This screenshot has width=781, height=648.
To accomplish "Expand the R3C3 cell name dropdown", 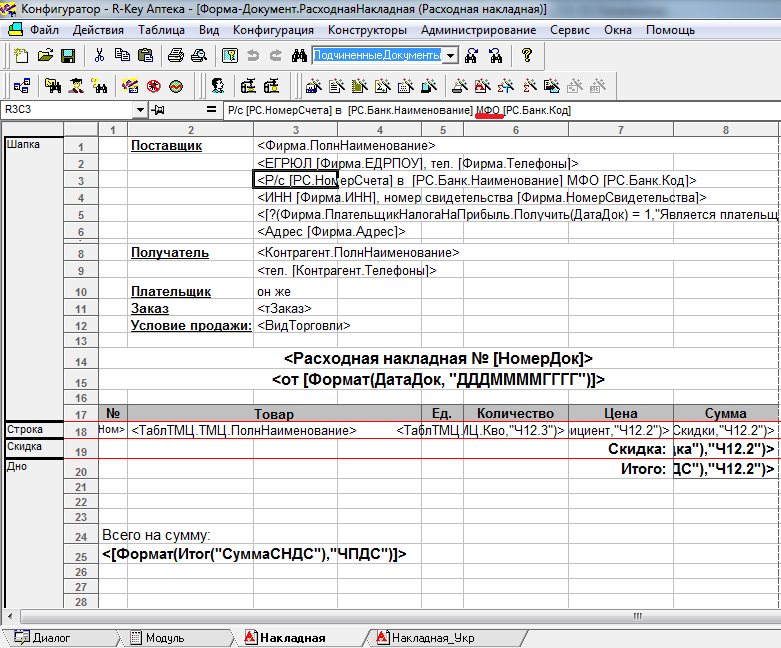I will (x=139, y=109).
